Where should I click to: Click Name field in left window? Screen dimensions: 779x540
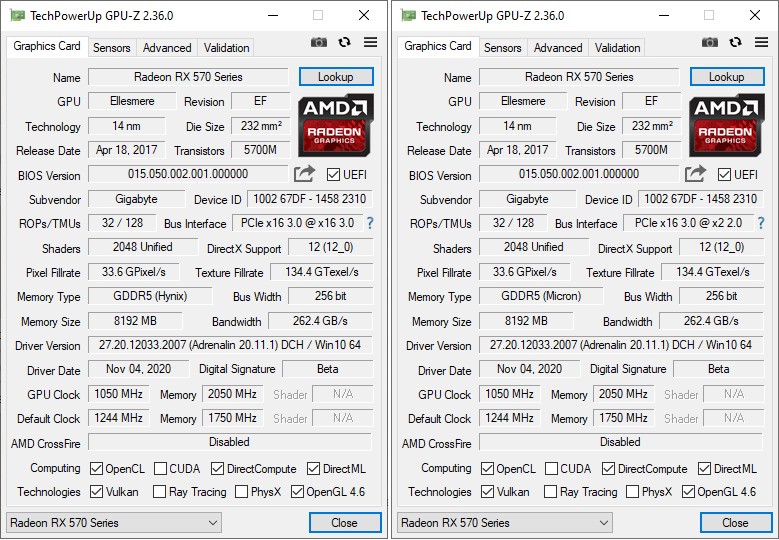pos(188,77)
